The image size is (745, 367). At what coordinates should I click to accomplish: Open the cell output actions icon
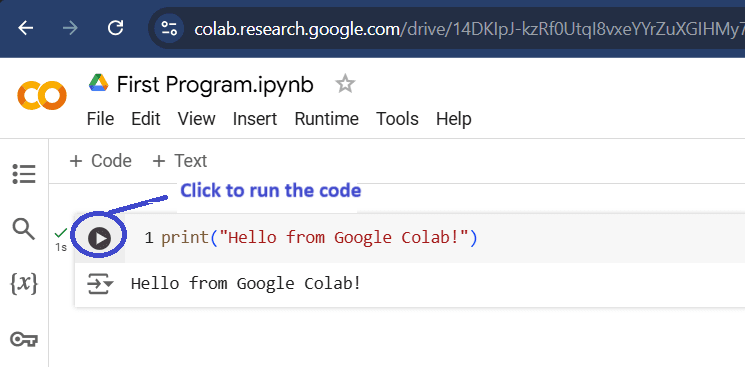click(x=100, y=284)
